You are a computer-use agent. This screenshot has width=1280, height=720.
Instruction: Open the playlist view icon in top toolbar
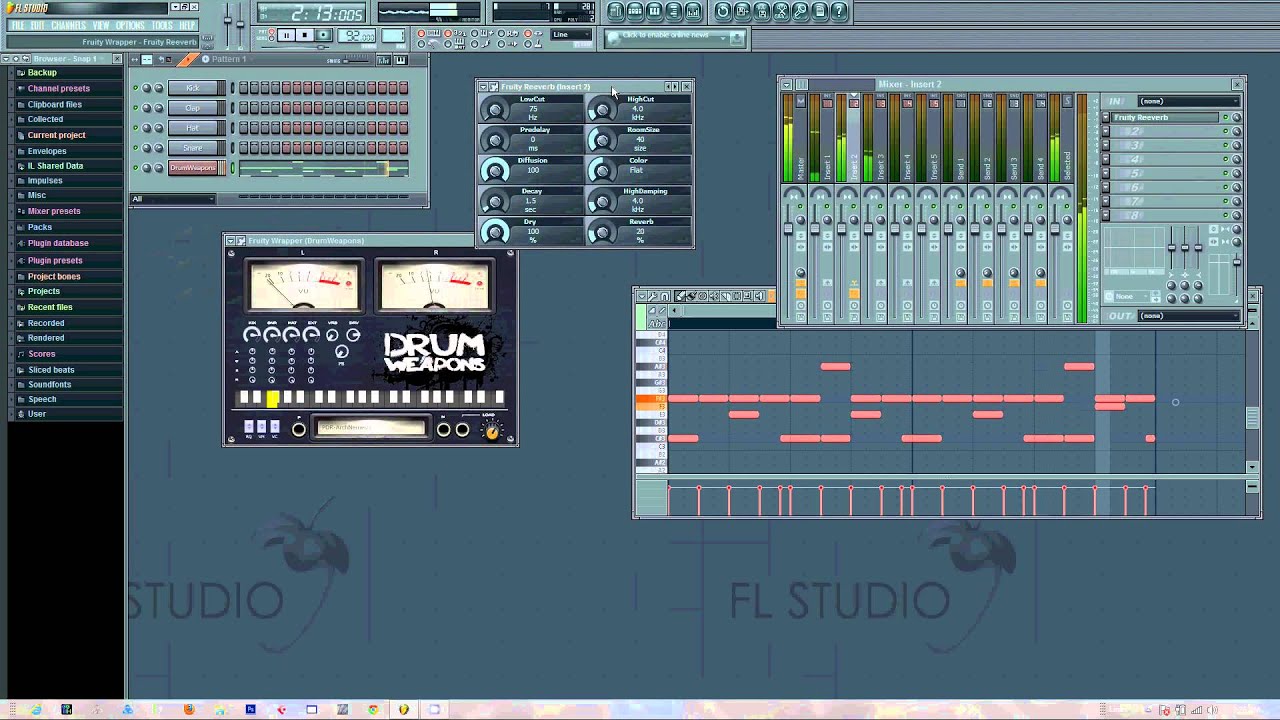616,11
